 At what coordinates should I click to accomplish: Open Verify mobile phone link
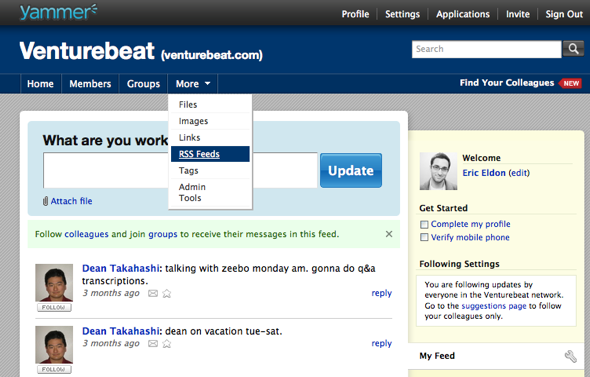[470, 237]
